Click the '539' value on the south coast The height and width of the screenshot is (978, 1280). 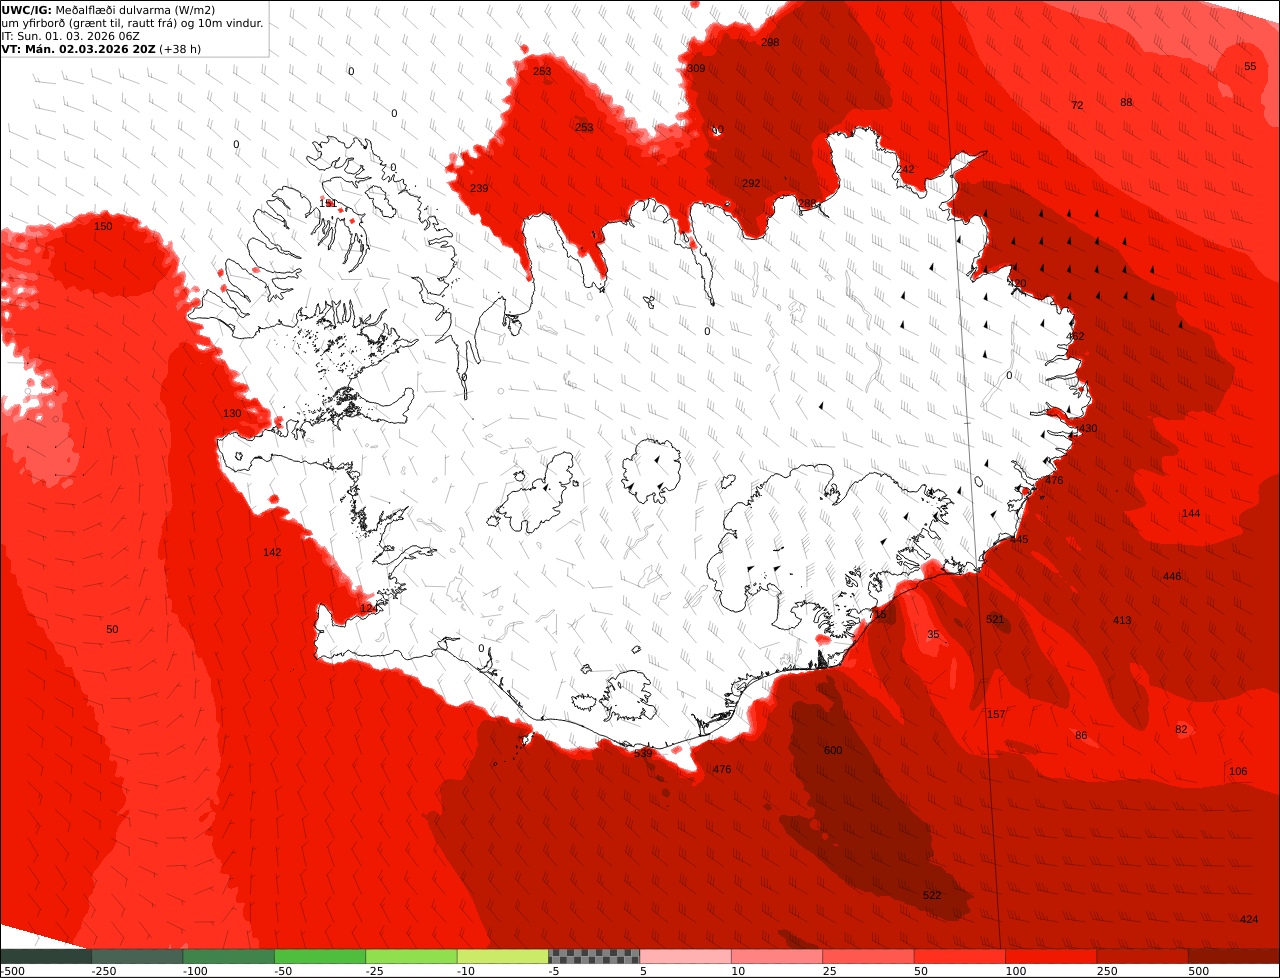(643, 754)
